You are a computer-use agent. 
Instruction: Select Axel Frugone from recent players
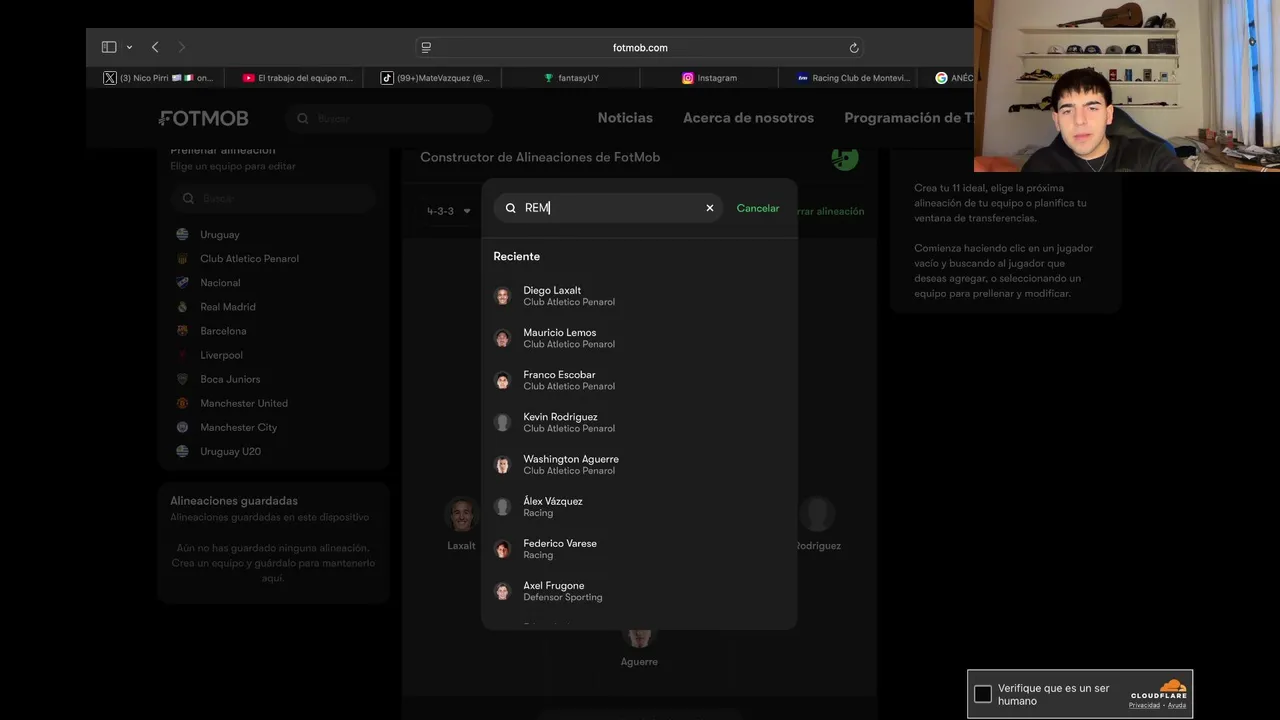639,591
